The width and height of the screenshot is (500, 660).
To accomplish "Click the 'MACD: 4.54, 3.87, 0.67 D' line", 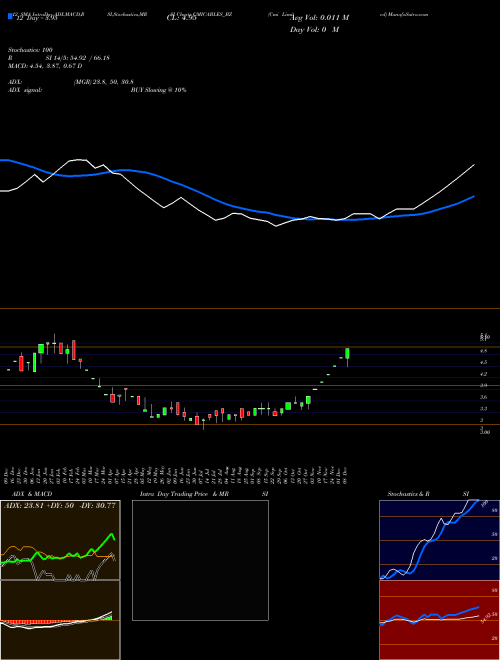I will (45, 66).
